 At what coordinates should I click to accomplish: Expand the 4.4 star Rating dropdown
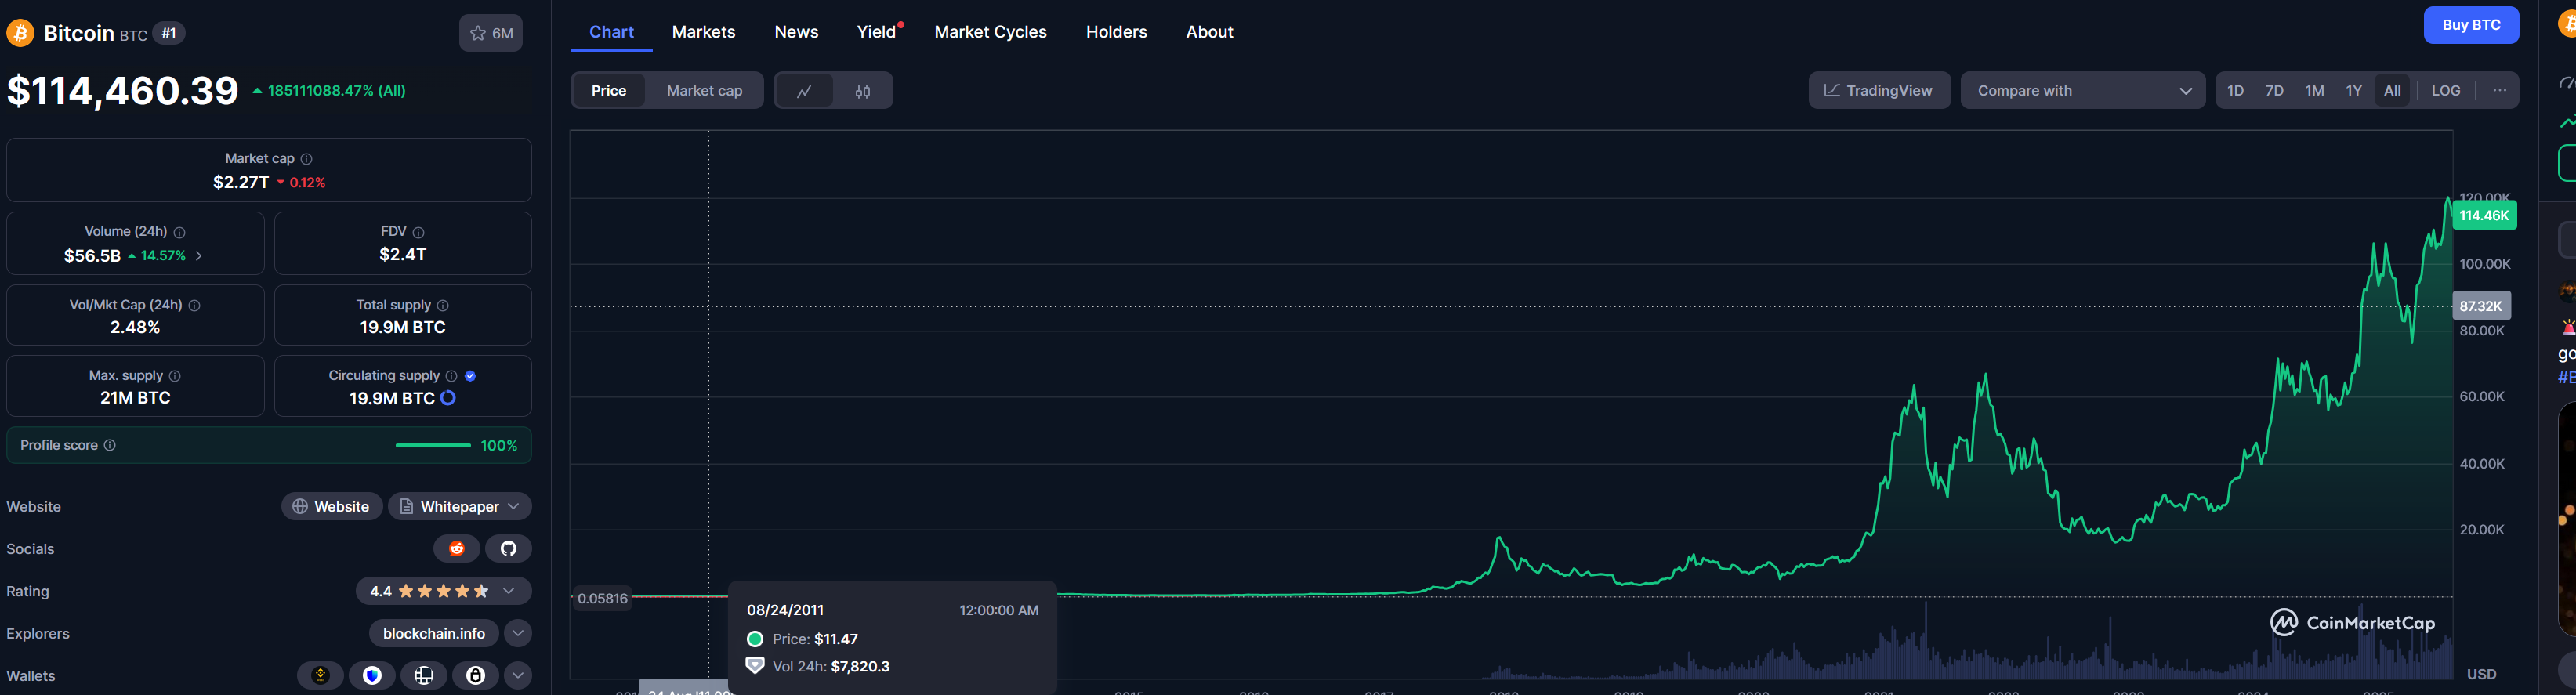tap(444, 591)
